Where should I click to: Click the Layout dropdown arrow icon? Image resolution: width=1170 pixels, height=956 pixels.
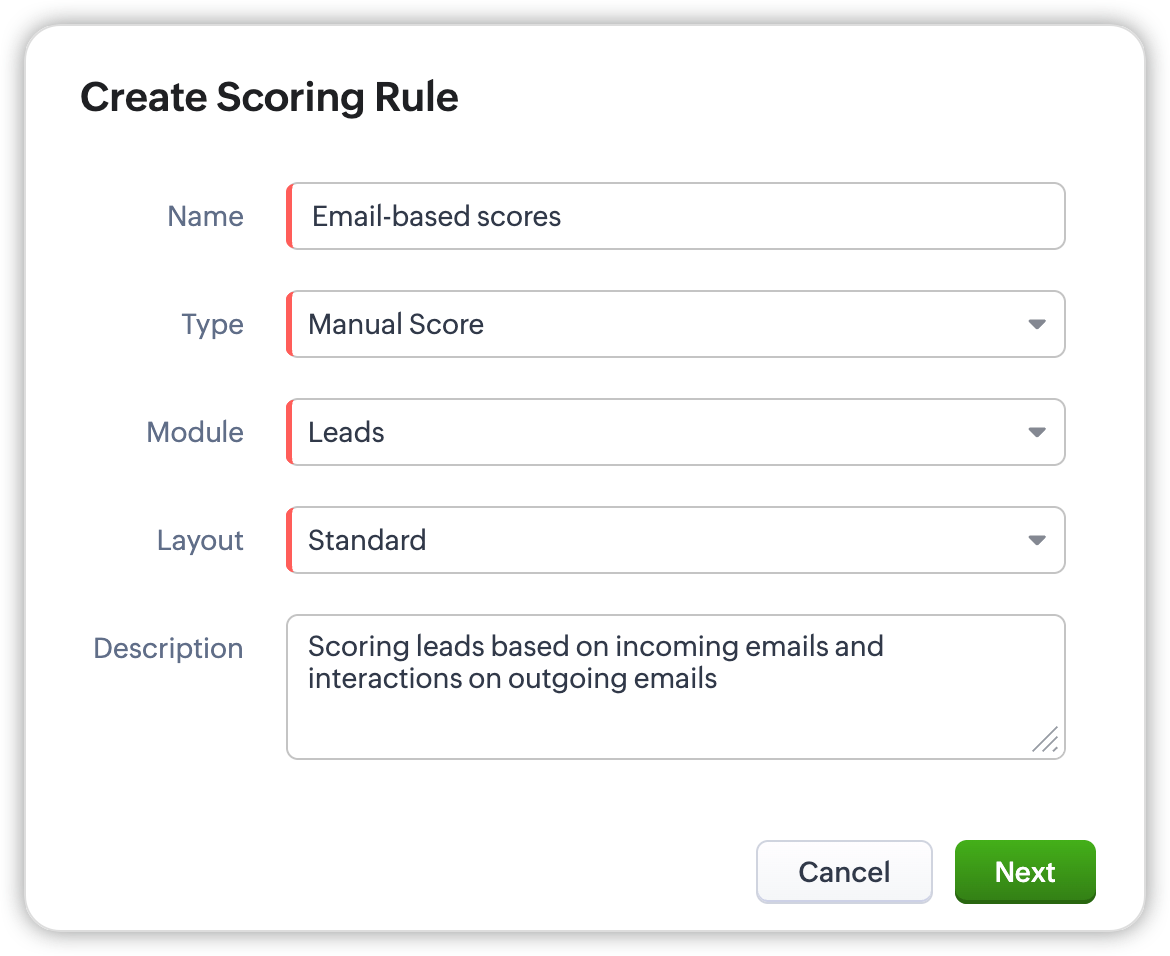(x=1037, y=540)
